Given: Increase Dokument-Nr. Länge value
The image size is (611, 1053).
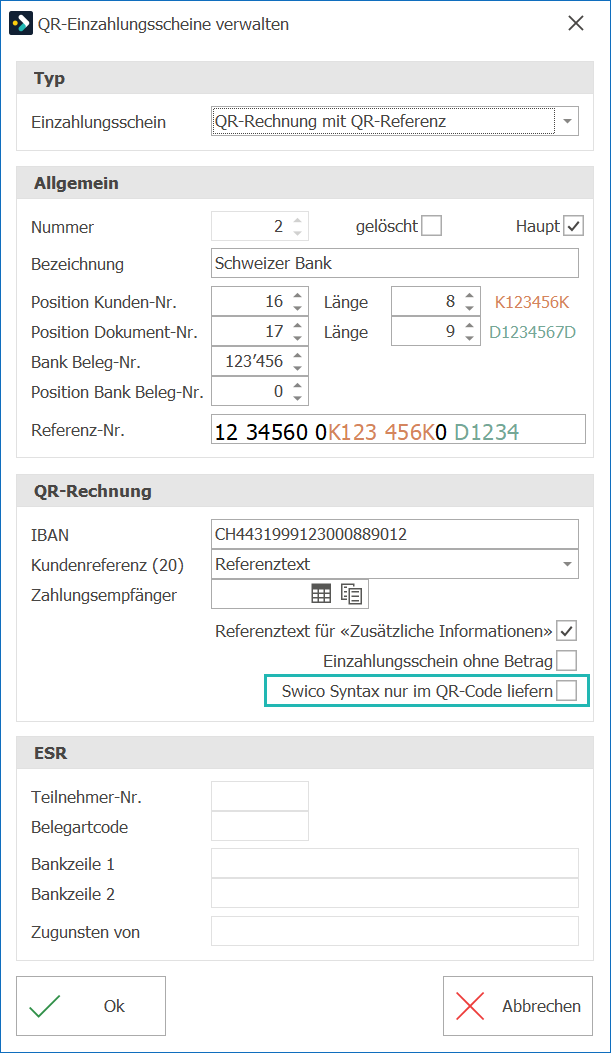Looking at the screenshot, I should coord(469,325).
